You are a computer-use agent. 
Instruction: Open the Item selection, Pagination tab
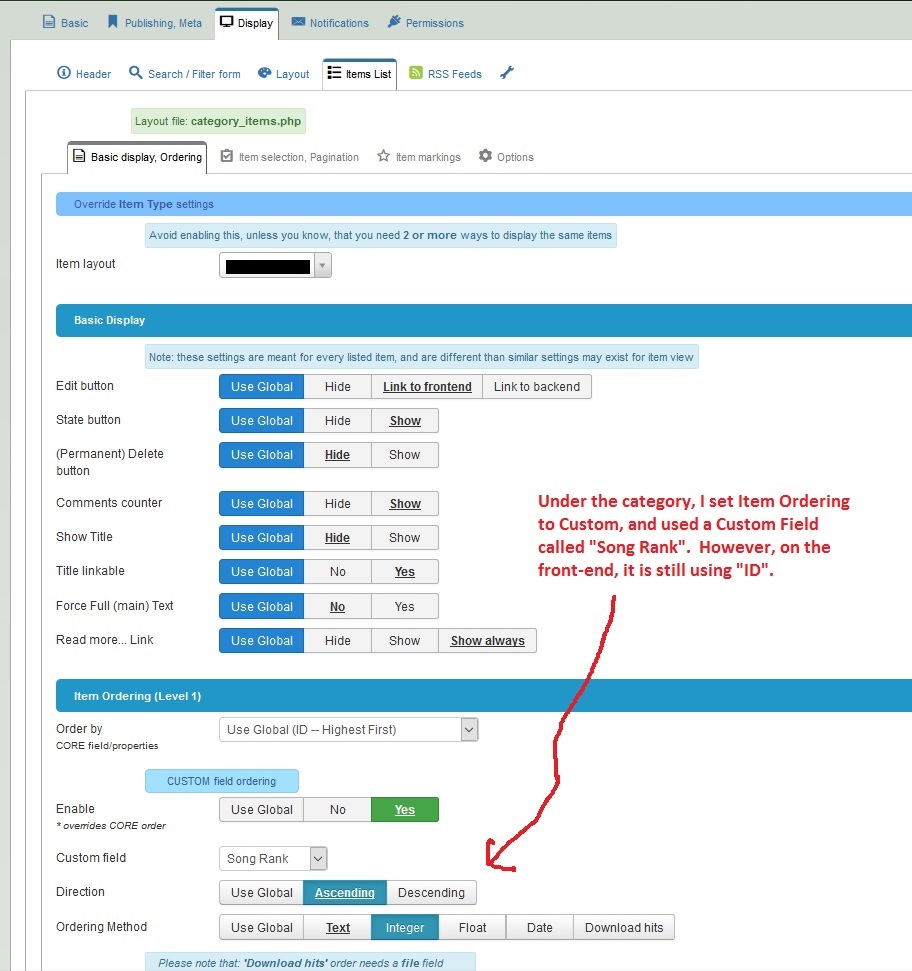289,157
